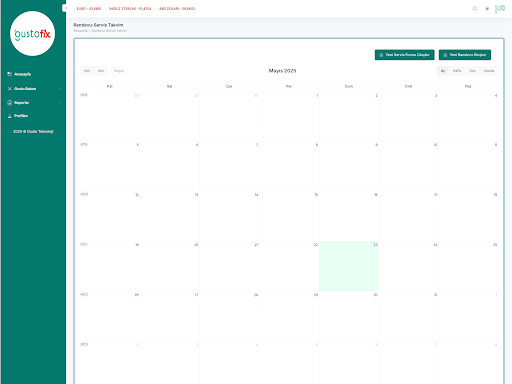Click the gustofix logo in sidebar
This screenshot has height=384, width=512.
tap(32, 34)
